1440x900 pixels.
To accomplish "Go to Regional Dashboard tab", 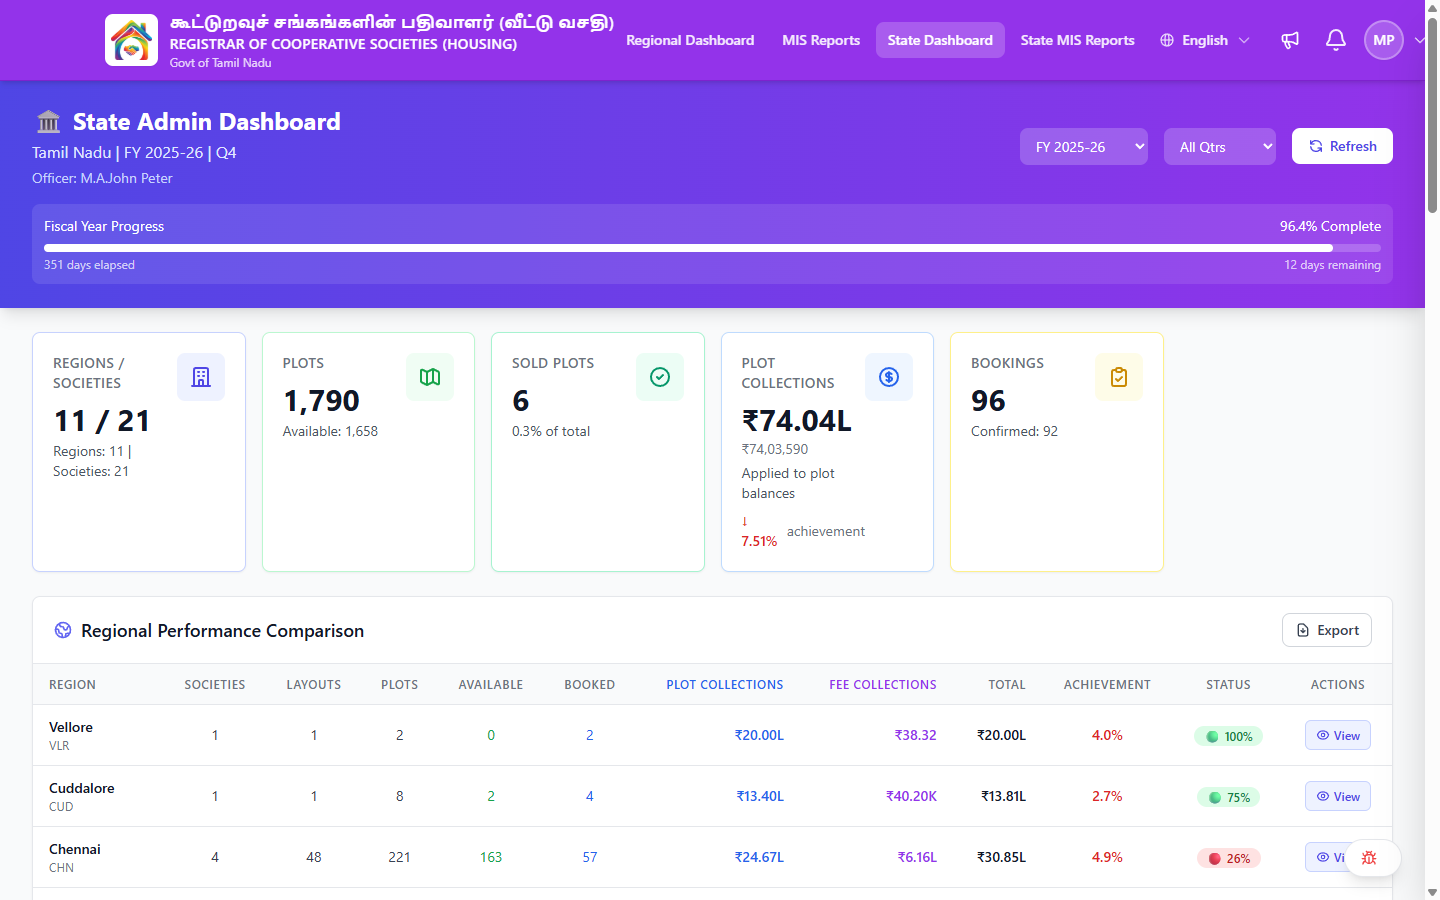I will click(690, 40).
